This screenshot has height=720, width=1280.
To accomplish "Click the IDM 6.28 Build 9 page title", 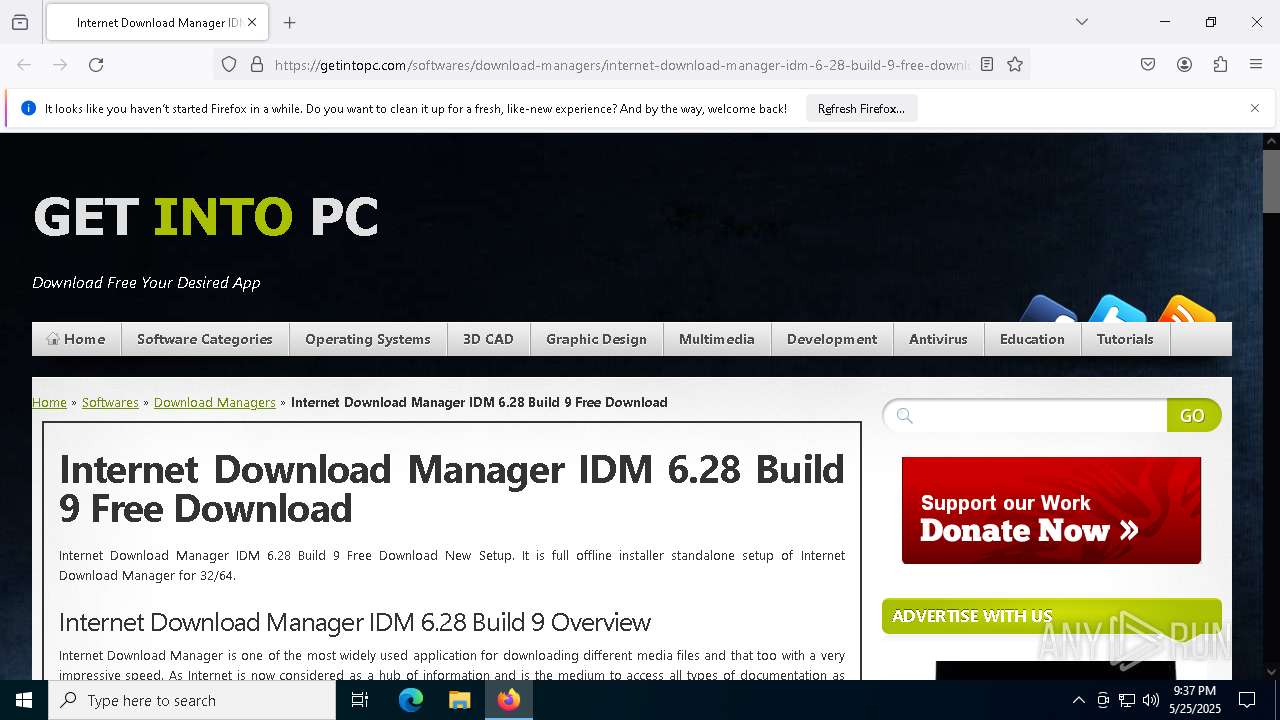I will click(x=452, y=489).
